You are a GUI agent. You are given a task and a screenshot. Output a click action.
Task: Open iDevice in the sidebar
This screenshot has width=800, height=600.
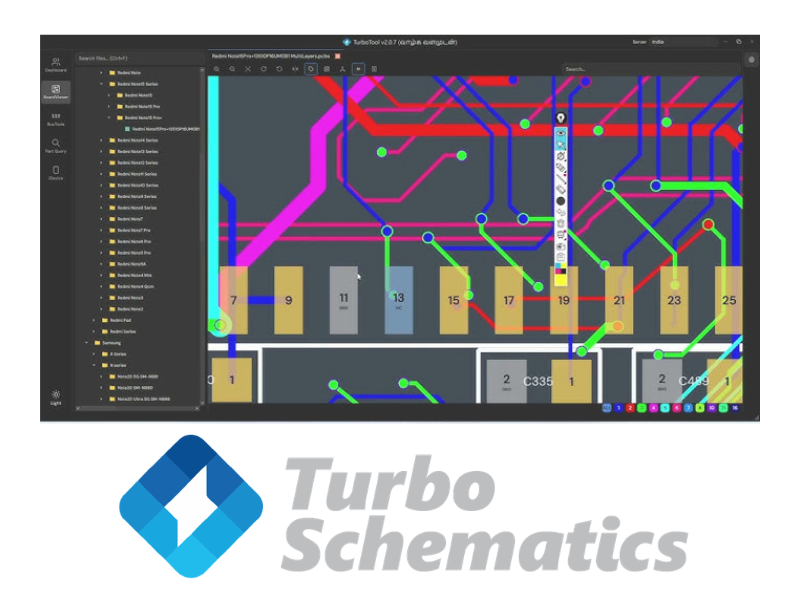(x=56, y=173)
